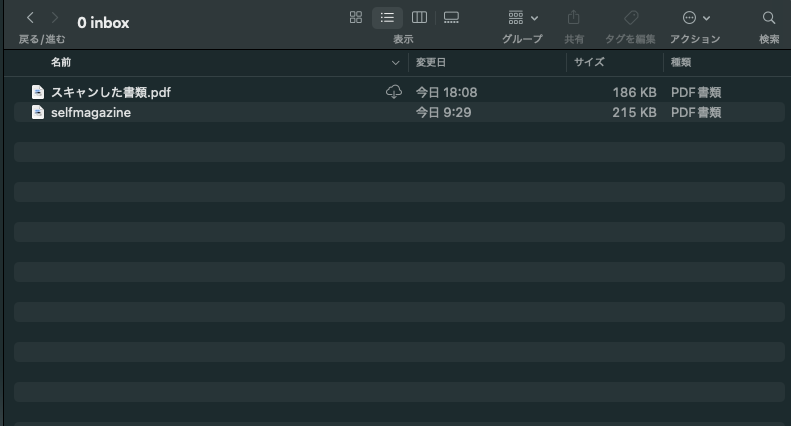
Task: Switch to icon grid view
Action: click(x=356, y=18)
